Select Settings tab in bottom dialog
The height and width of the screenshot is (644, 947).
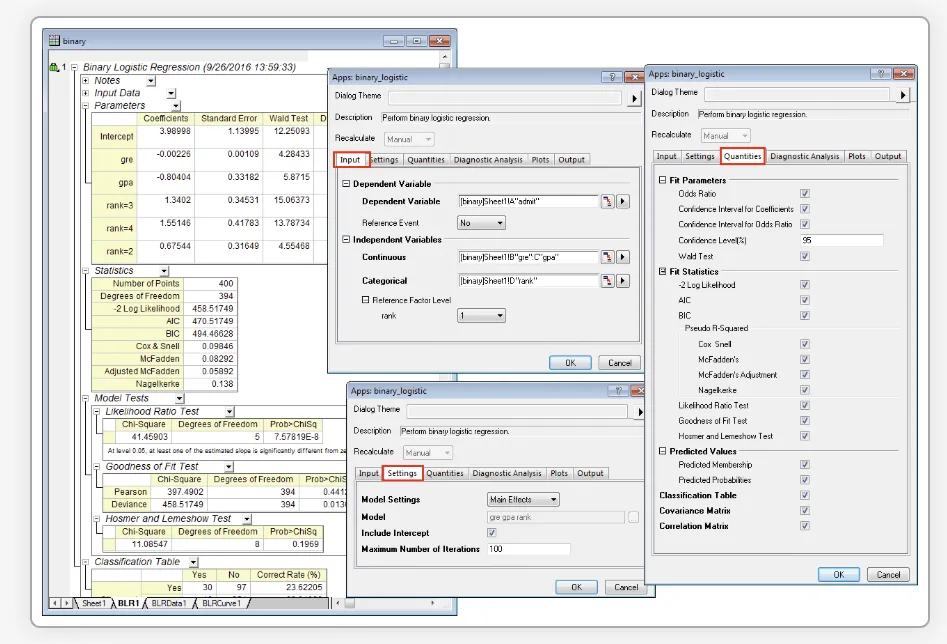(x=402, y=473)
